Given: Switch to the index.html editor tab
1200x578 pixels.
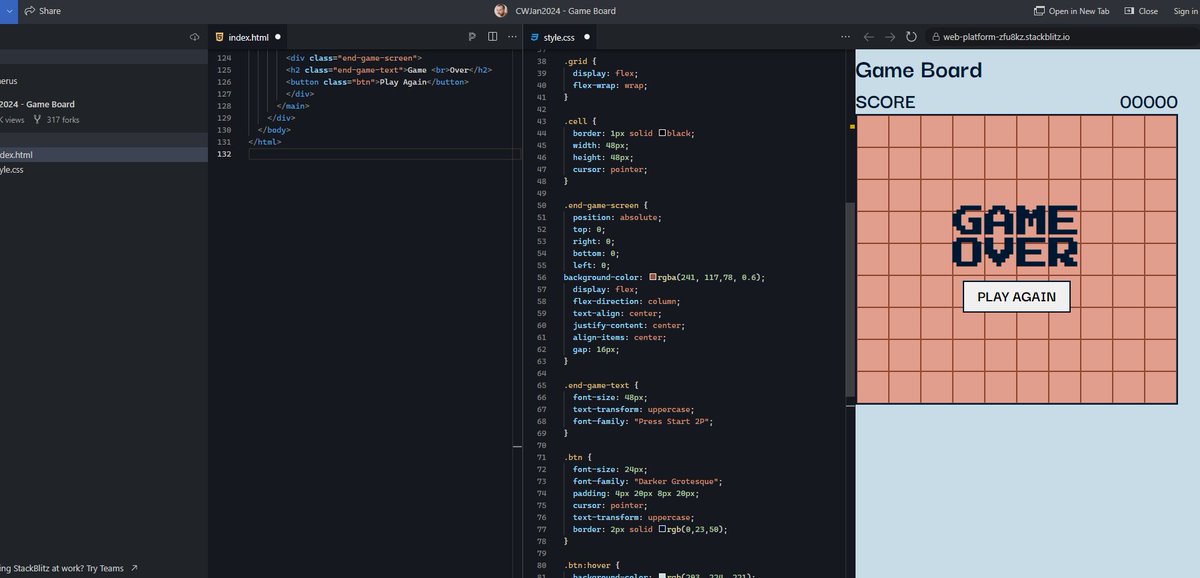Looking at the screenshot, I should pyautogui.click(x=248, y=37).
